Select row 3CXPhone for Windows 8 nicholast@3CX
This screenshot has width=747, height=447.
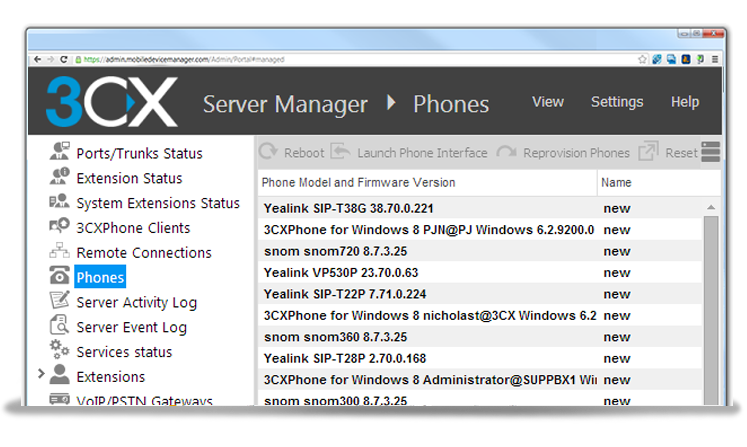(x=480, y=315)
